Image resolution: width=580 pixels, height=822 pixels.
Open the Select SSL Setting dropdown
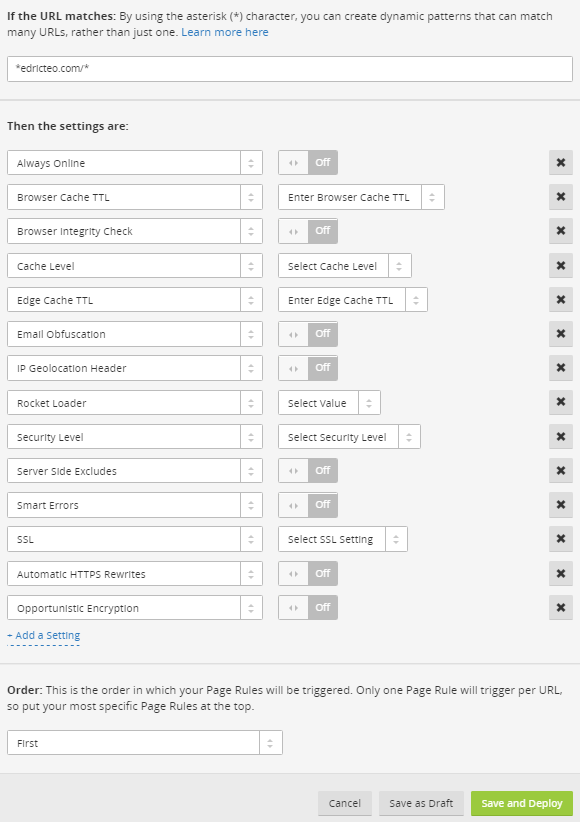[342, 539]
